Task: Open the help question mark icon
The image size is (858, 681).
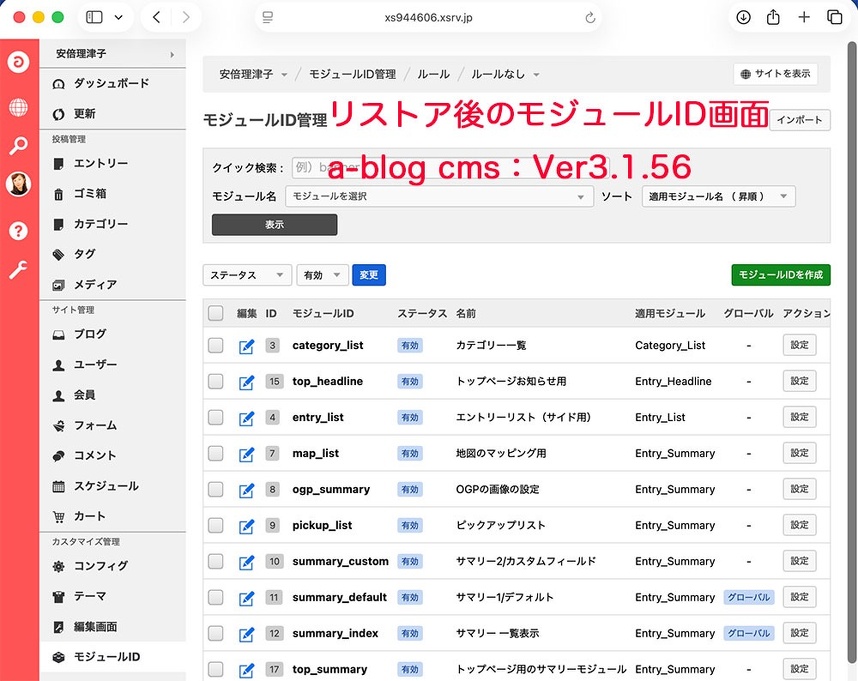Action: 18,231
